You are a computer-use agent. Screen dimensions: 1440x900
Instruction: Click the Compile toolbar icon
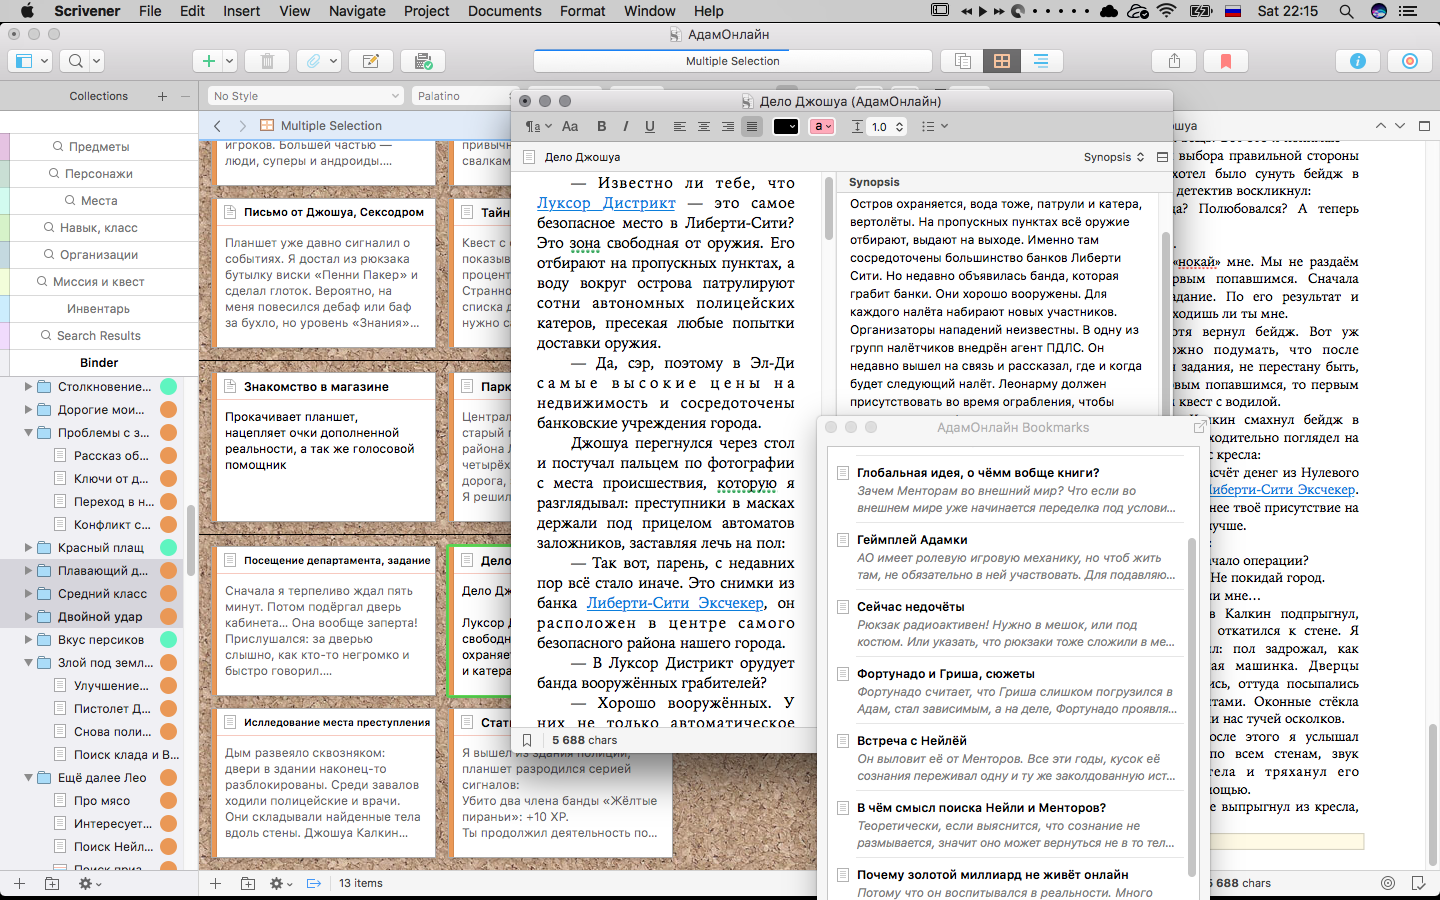[x=422, y=61]
